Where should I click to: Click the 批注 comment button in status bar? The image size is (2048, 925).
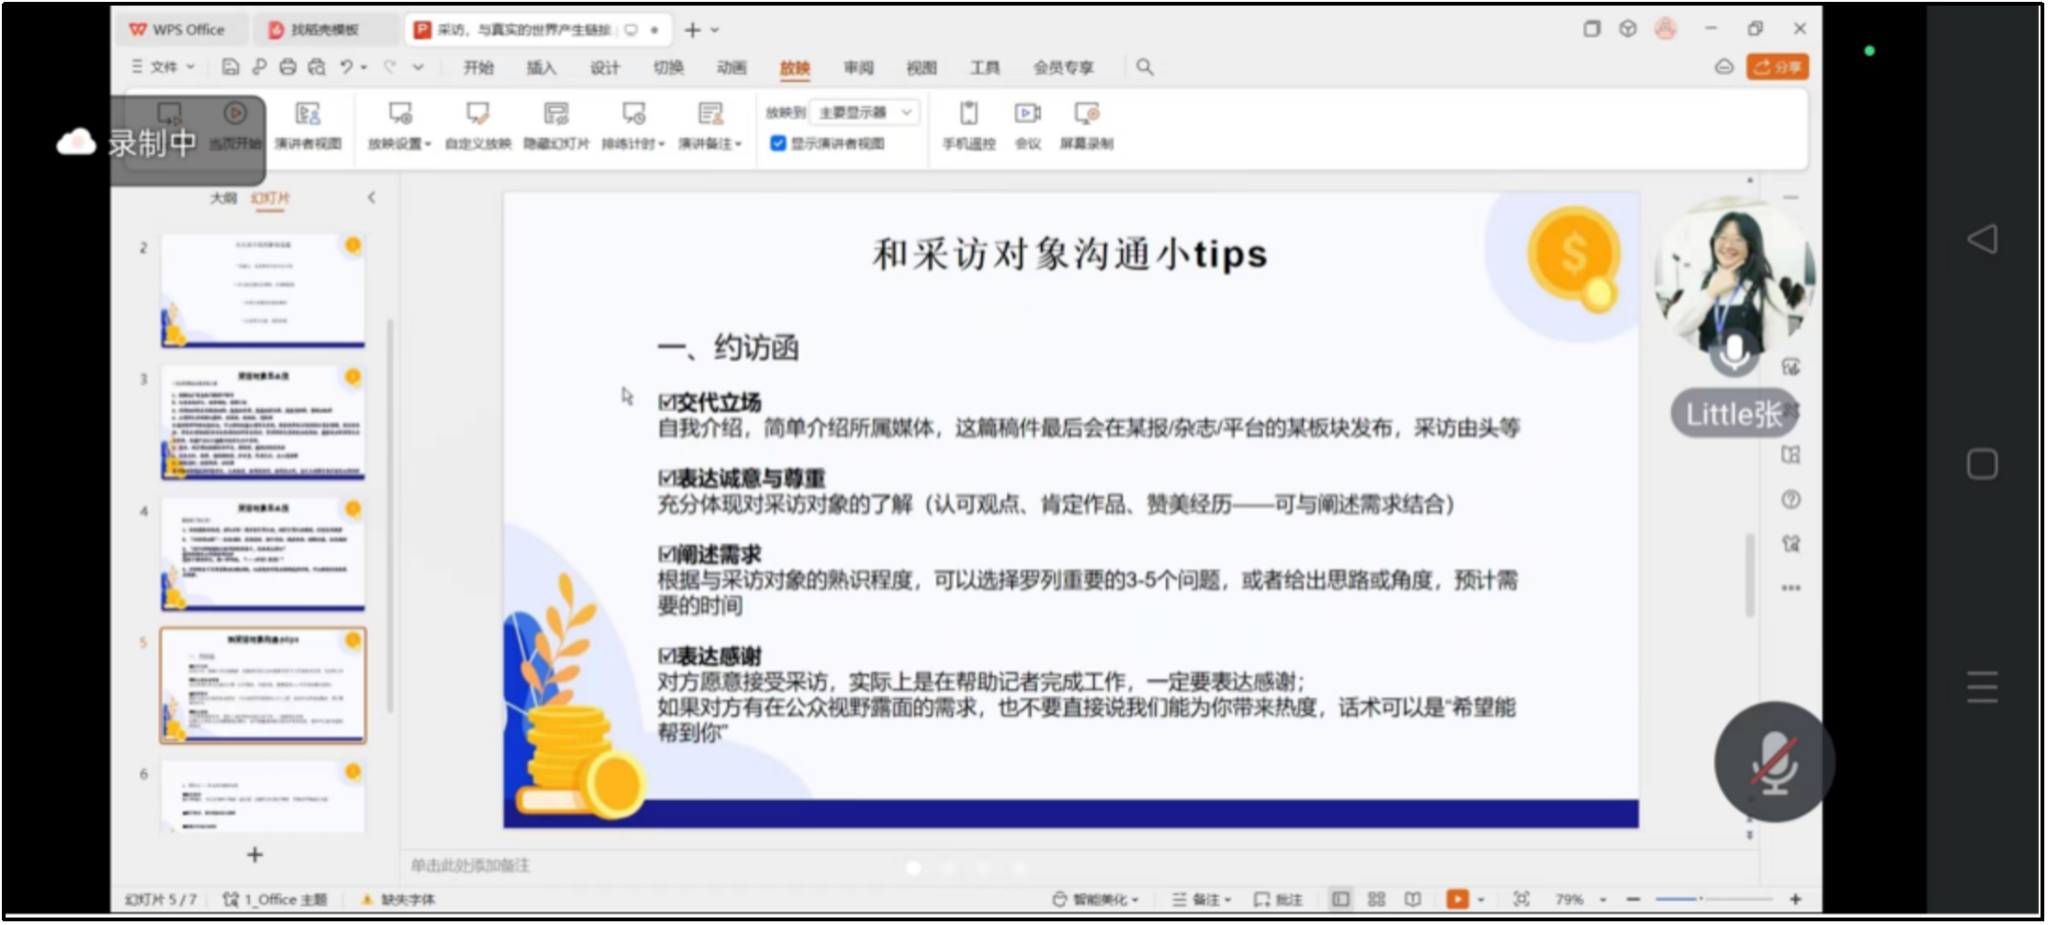click(x=1278, y=899)
